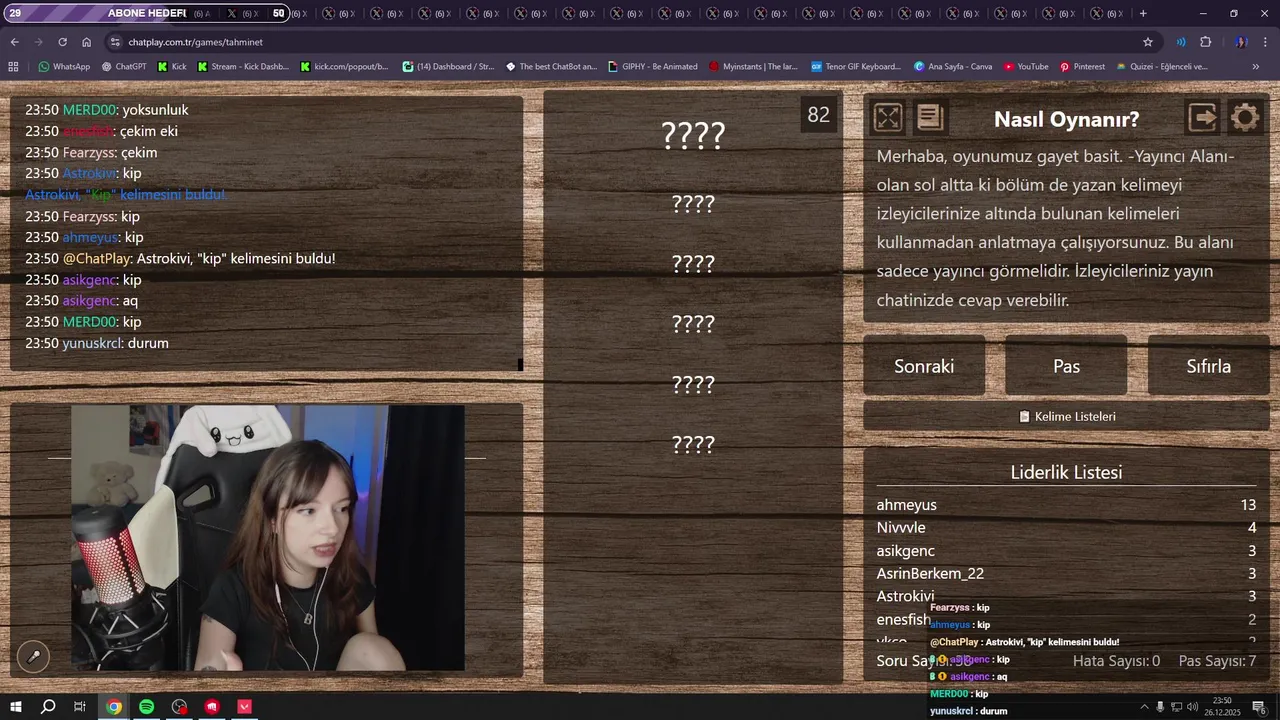Click the browser back arrow
The image size is (1280, 720).
click(14, 42)
